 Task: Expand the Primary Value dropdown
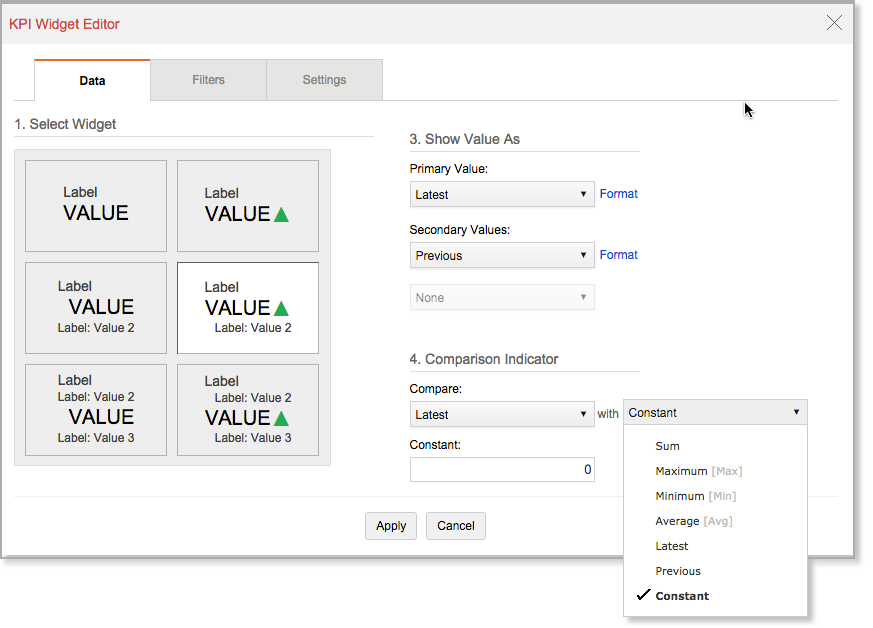pos(502,194)
